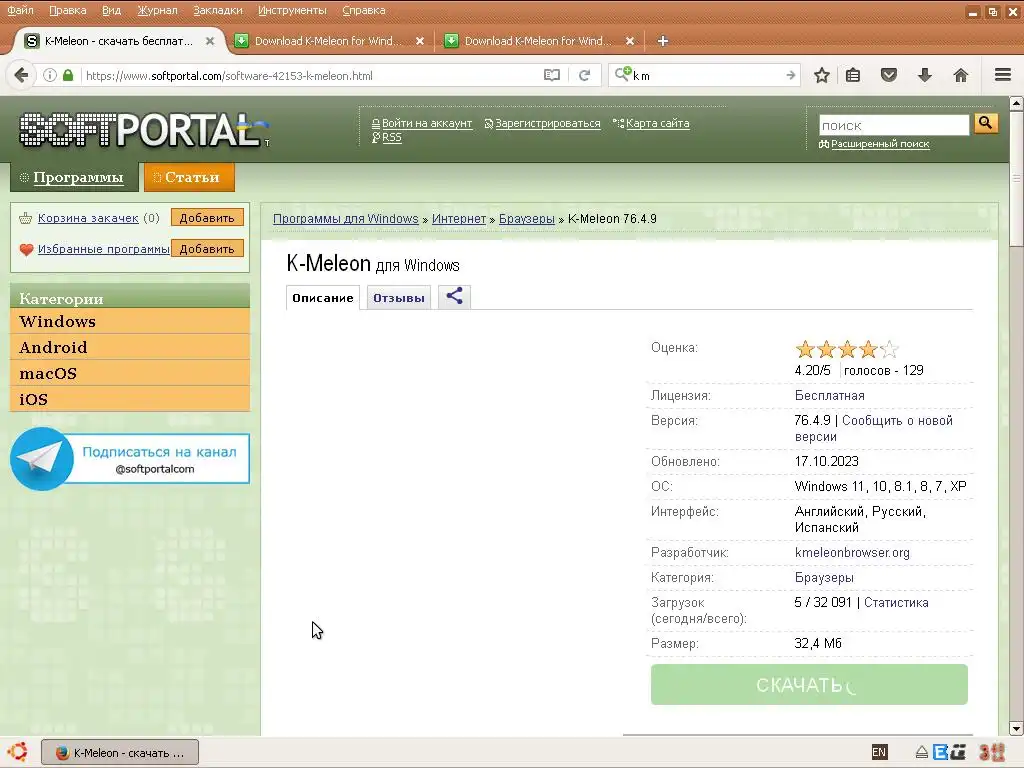Click Избранные программы link
The height and width of the screenshot is (768, 1024).
click(103, 249)
